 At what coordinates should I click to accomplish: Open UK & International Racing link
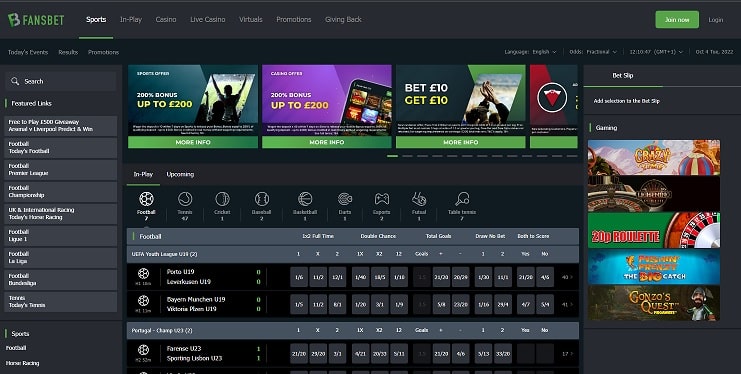point(61,214)
